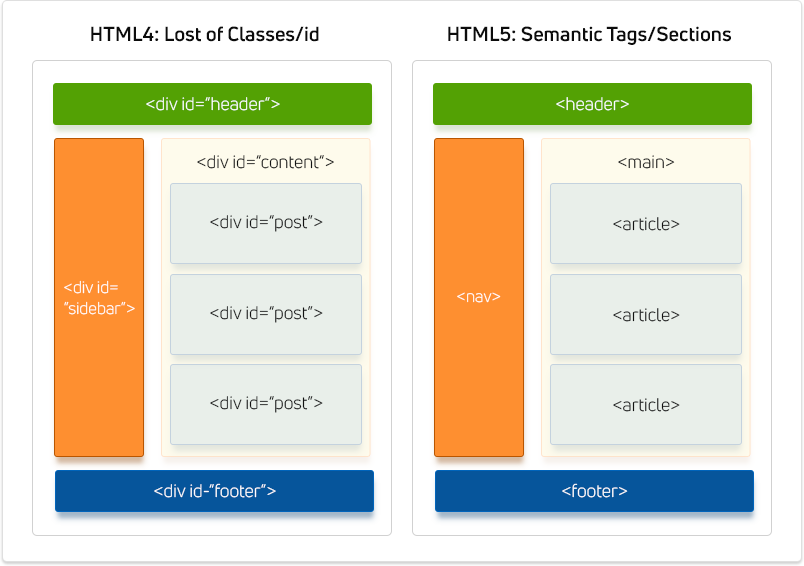Viewport: 804px width, 566px height.
Task: Click the green <header> bar
Action: (592, 104)
